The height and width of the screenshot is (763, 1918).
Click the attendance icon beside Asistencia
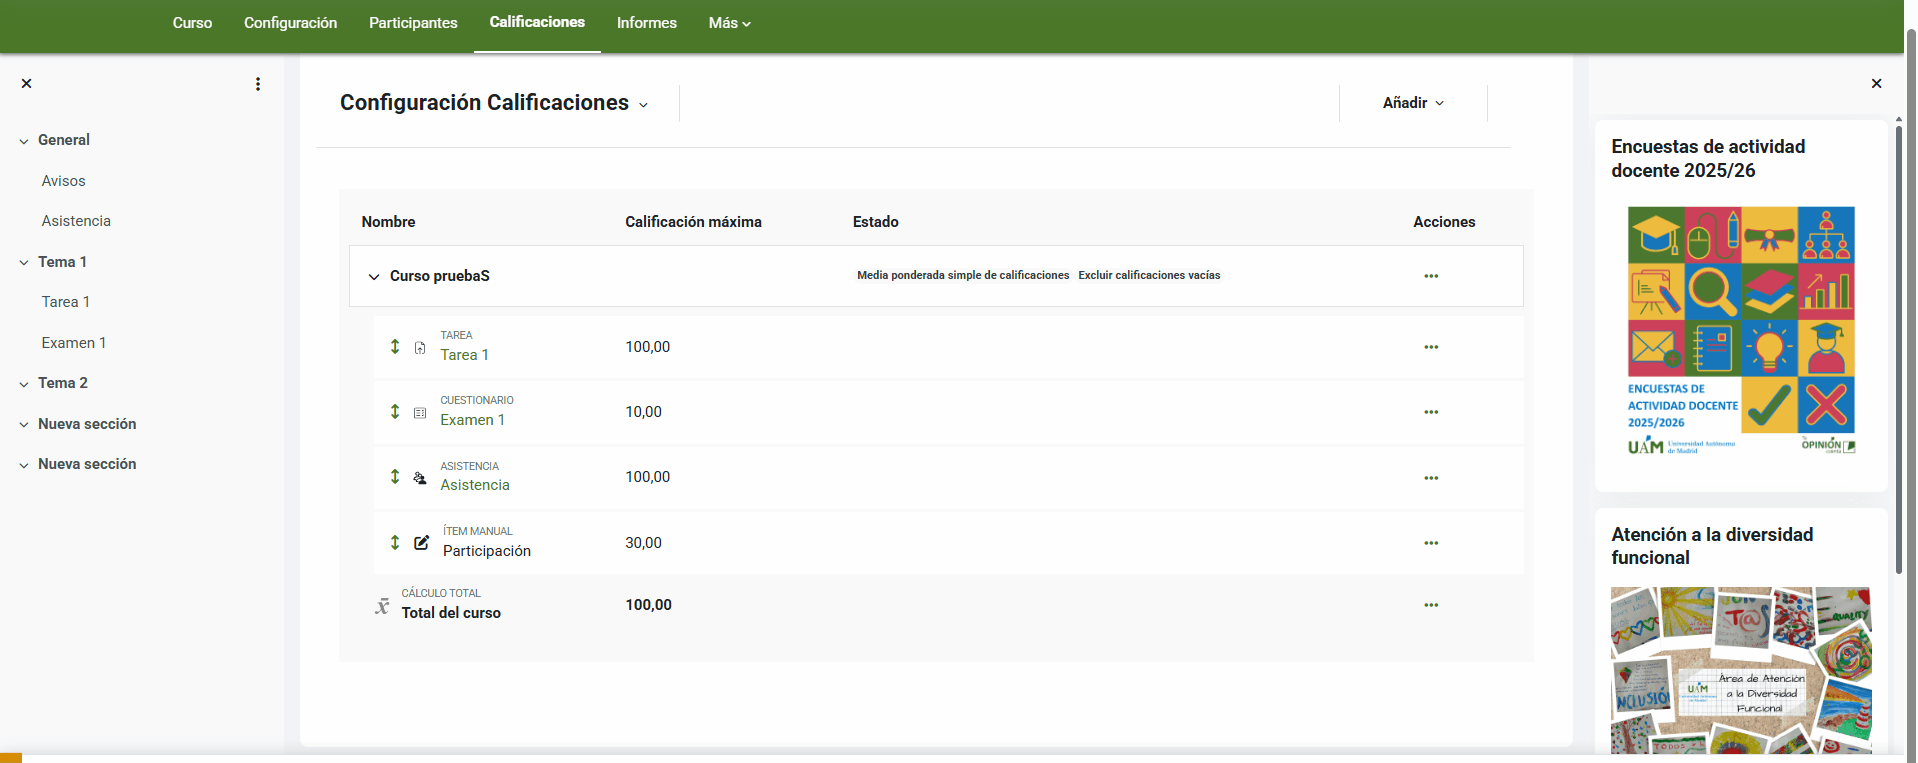point(420,478)
